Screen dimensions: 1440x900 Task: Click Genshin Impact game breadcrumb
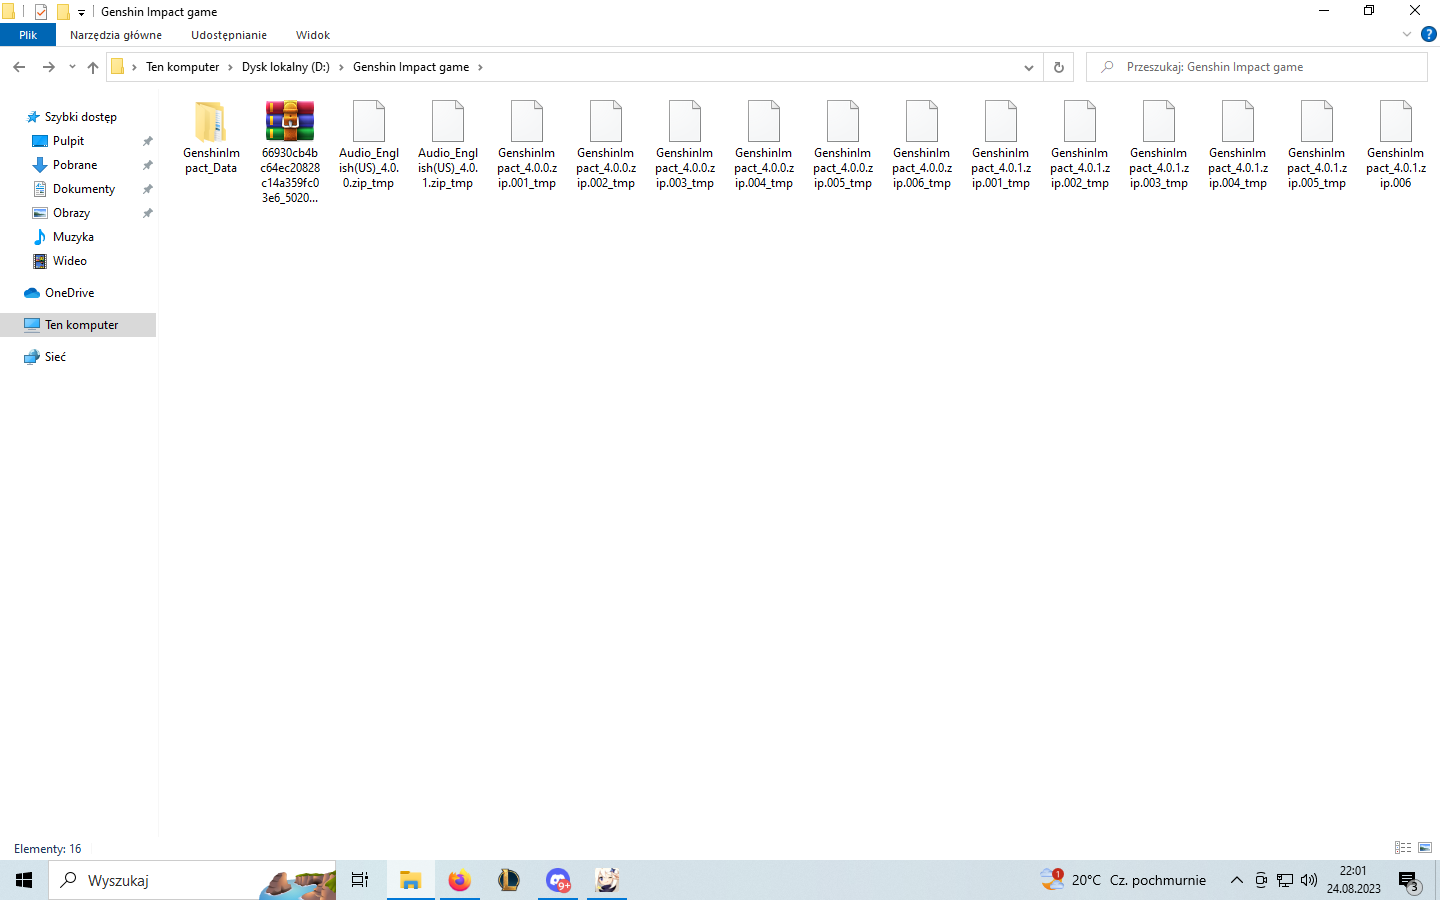[411, 67]
